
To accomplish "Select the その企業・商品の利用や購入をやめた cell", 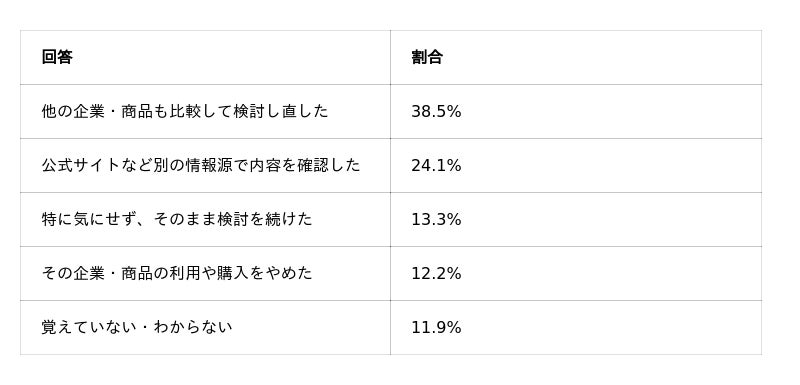I will click(x=205, y=274).
